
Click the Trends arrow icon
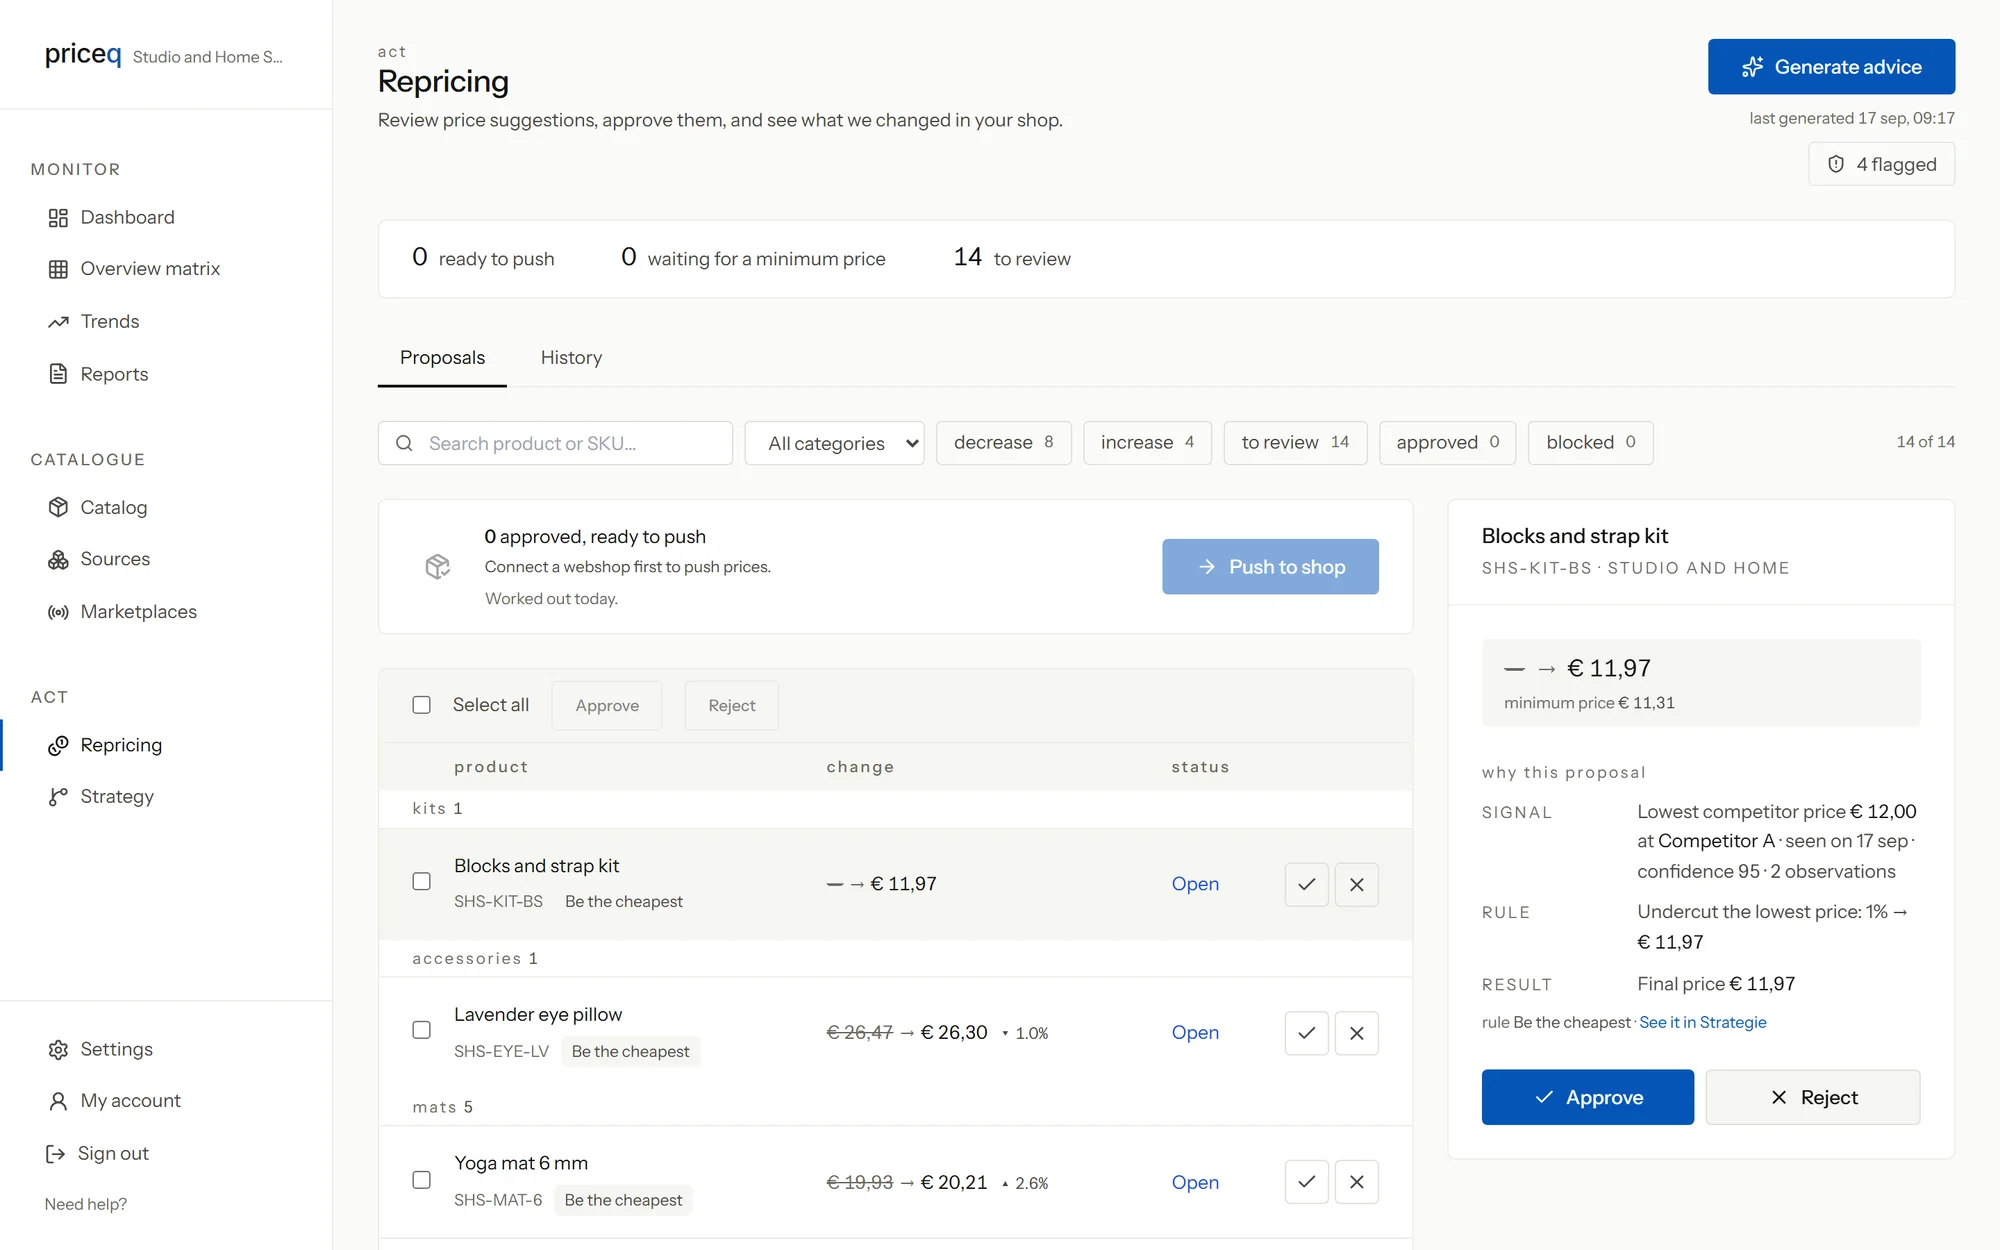pyautogui.click(x=58, y=322)
